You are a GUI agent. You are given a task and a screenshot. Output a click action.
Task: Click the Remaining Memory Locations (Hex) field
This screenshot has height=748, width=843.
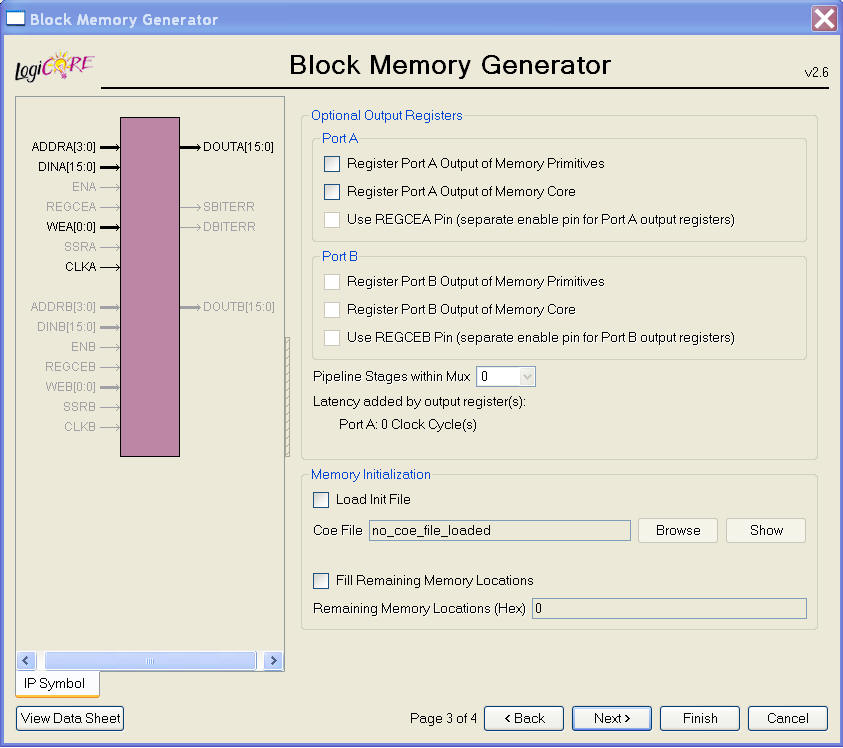[669, 608]
